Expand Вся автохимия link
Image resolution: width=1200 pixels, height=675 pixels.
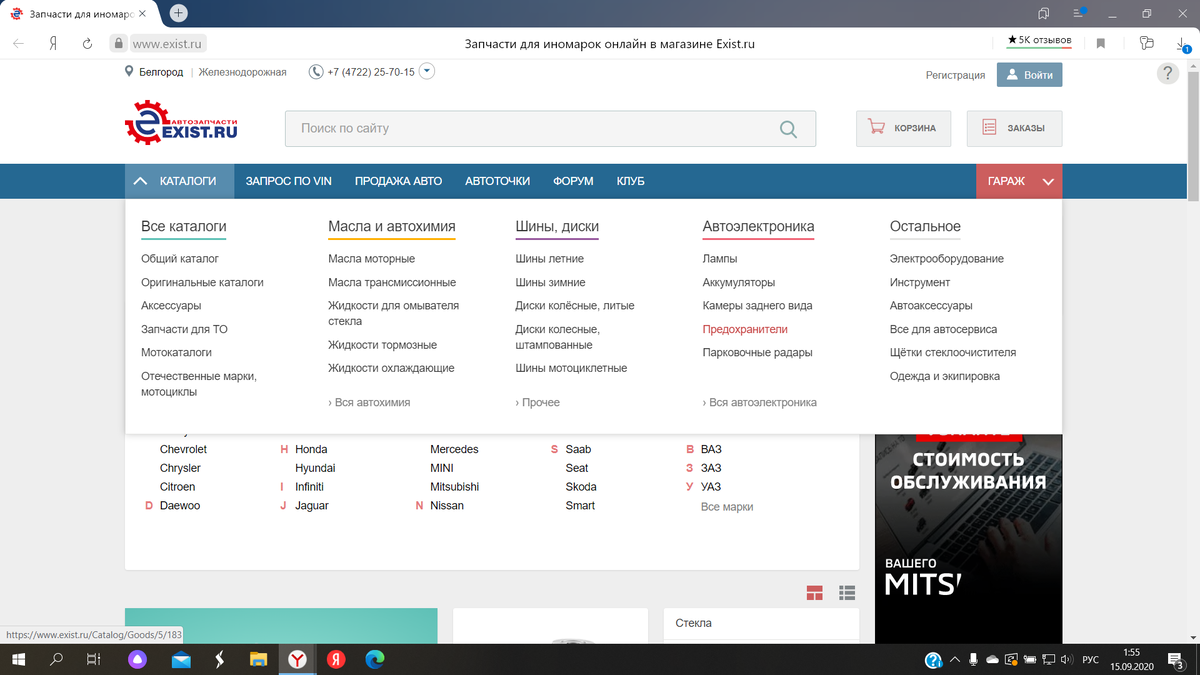coord(369,402)
